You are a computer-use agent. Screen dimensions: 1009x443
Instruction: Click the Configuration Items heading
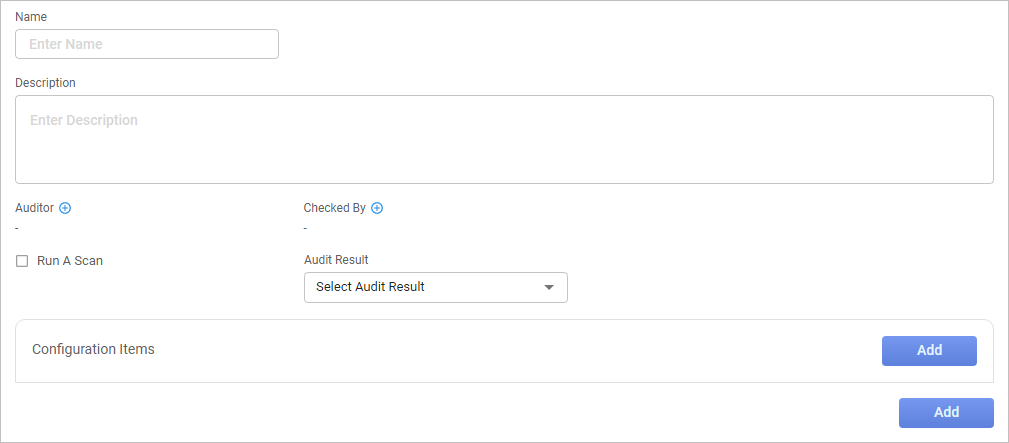click(93, 349)
